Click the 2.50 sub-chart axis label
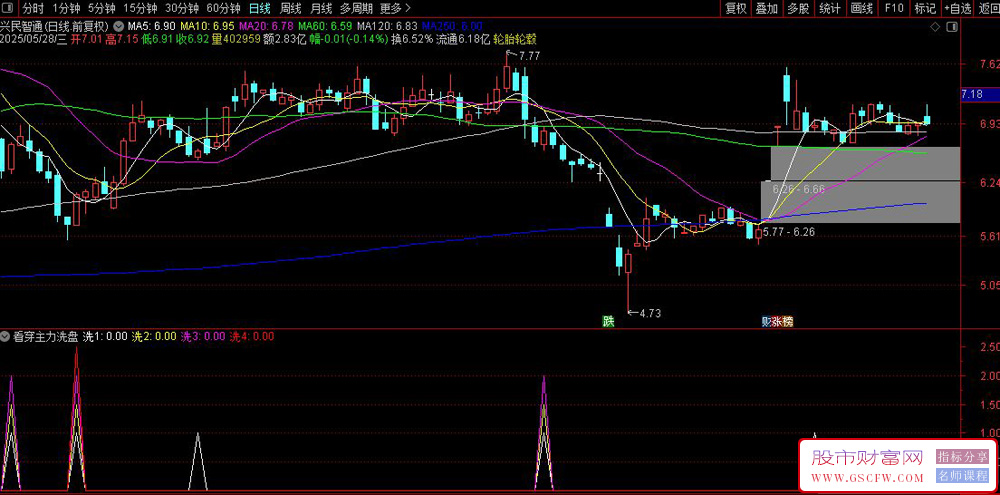Image resolution: width=1000 pixels, height=495 pixels. coord(990,346)
